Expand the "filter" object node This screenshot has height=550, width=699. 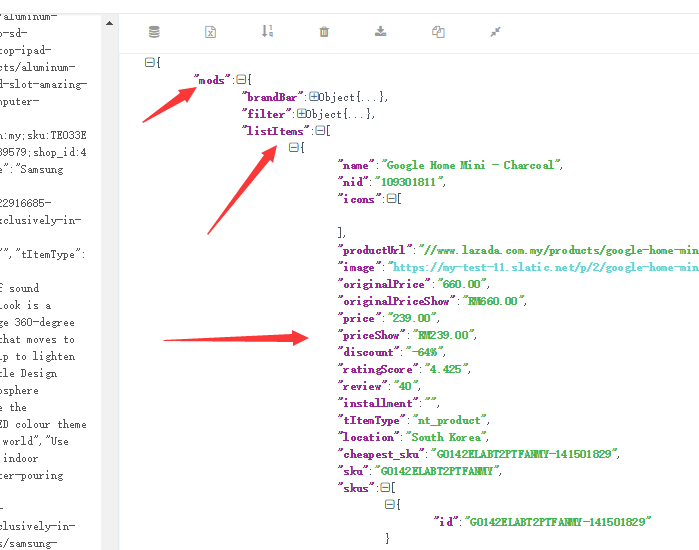coord(301,113)
